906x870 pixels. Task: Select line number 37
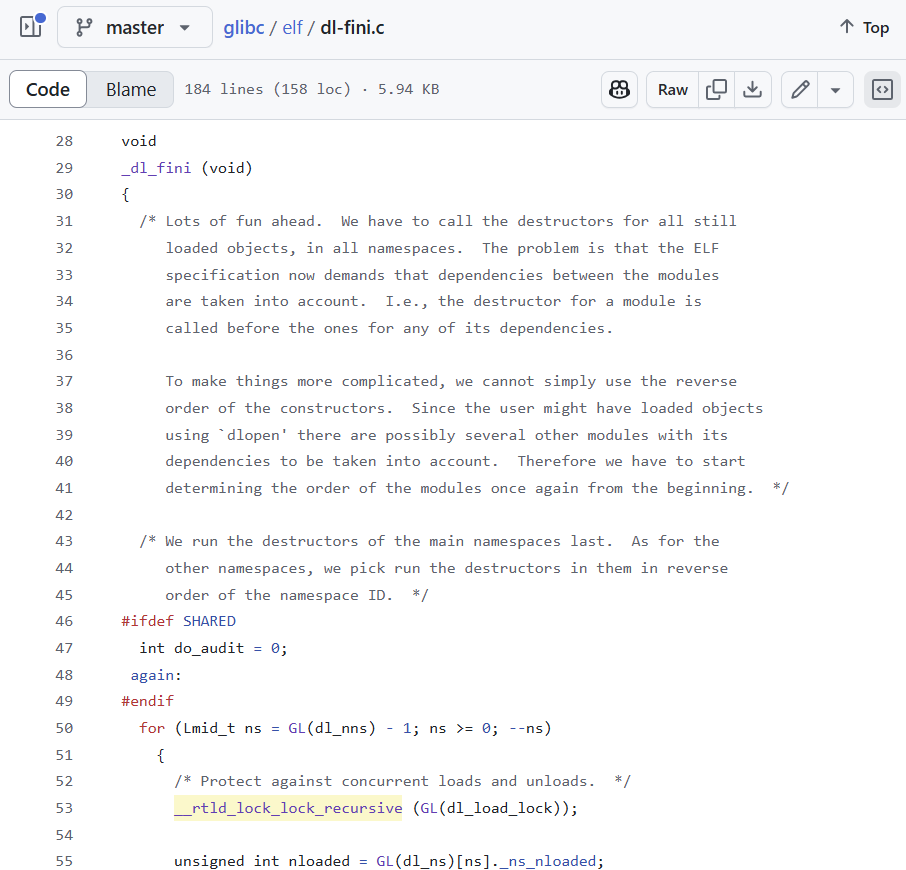(x=64, y=381)
